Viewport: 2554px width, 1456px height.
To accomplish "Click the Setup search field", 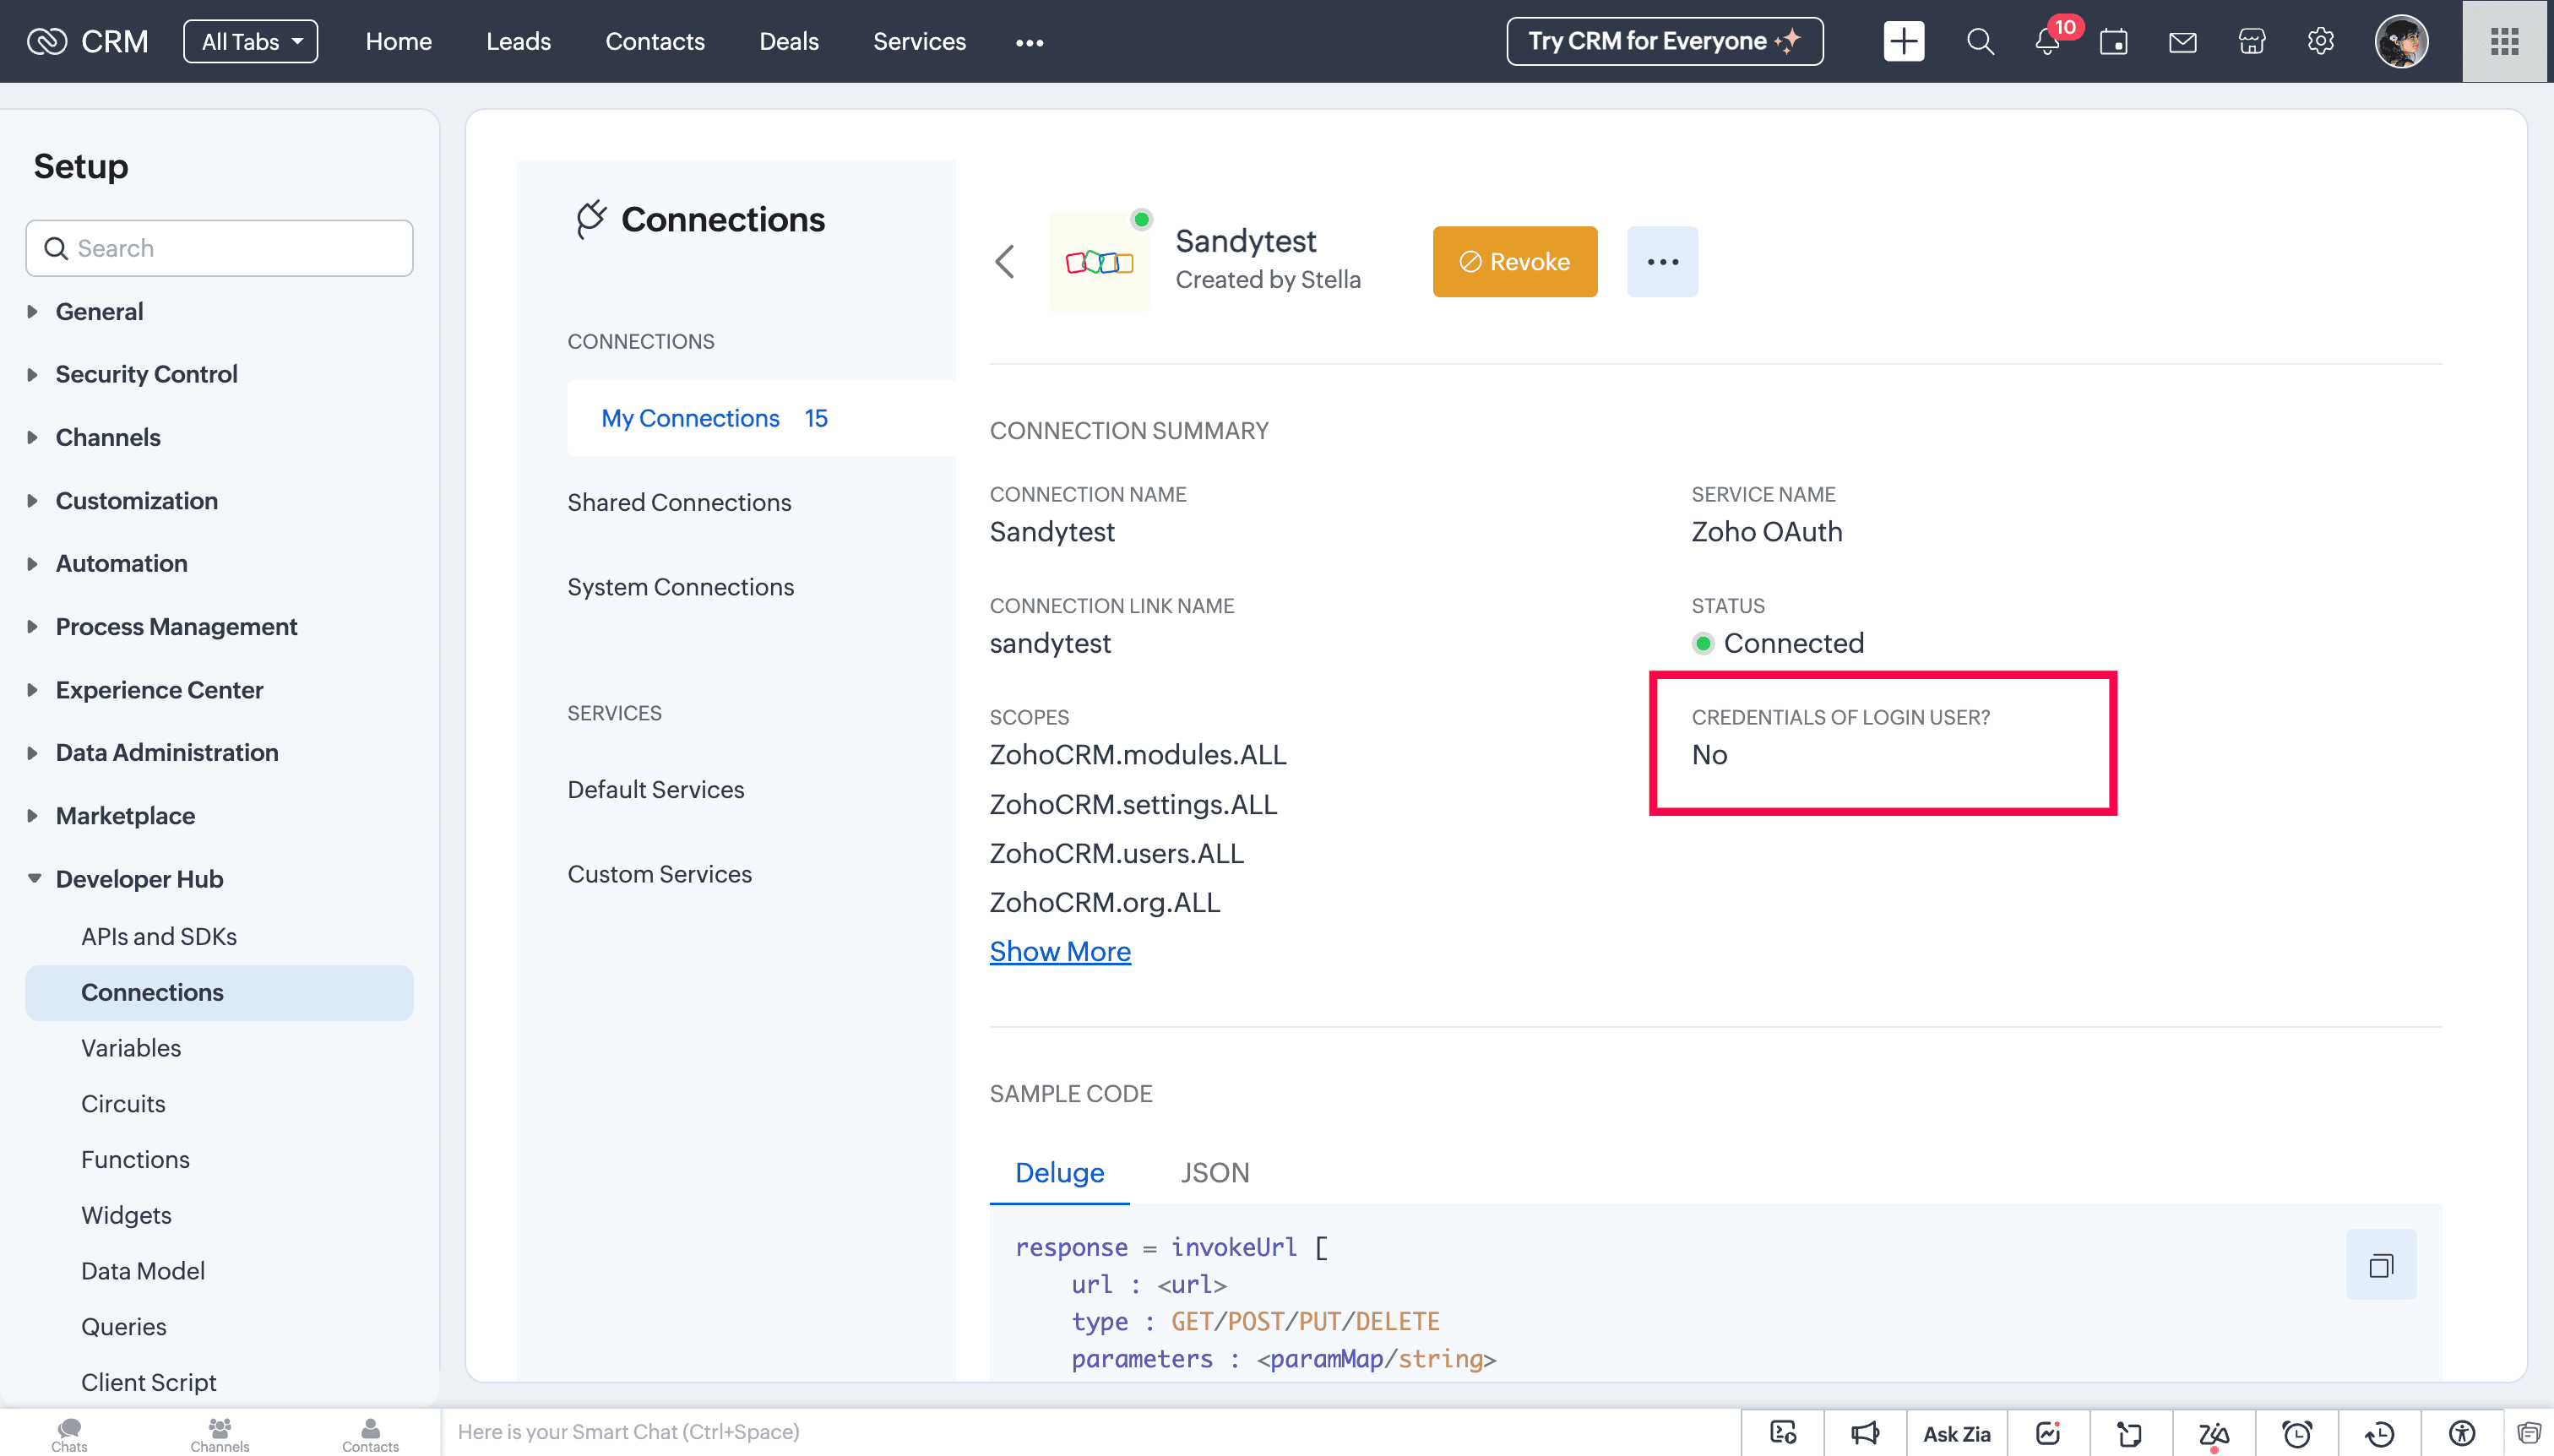I will [220, 248].
